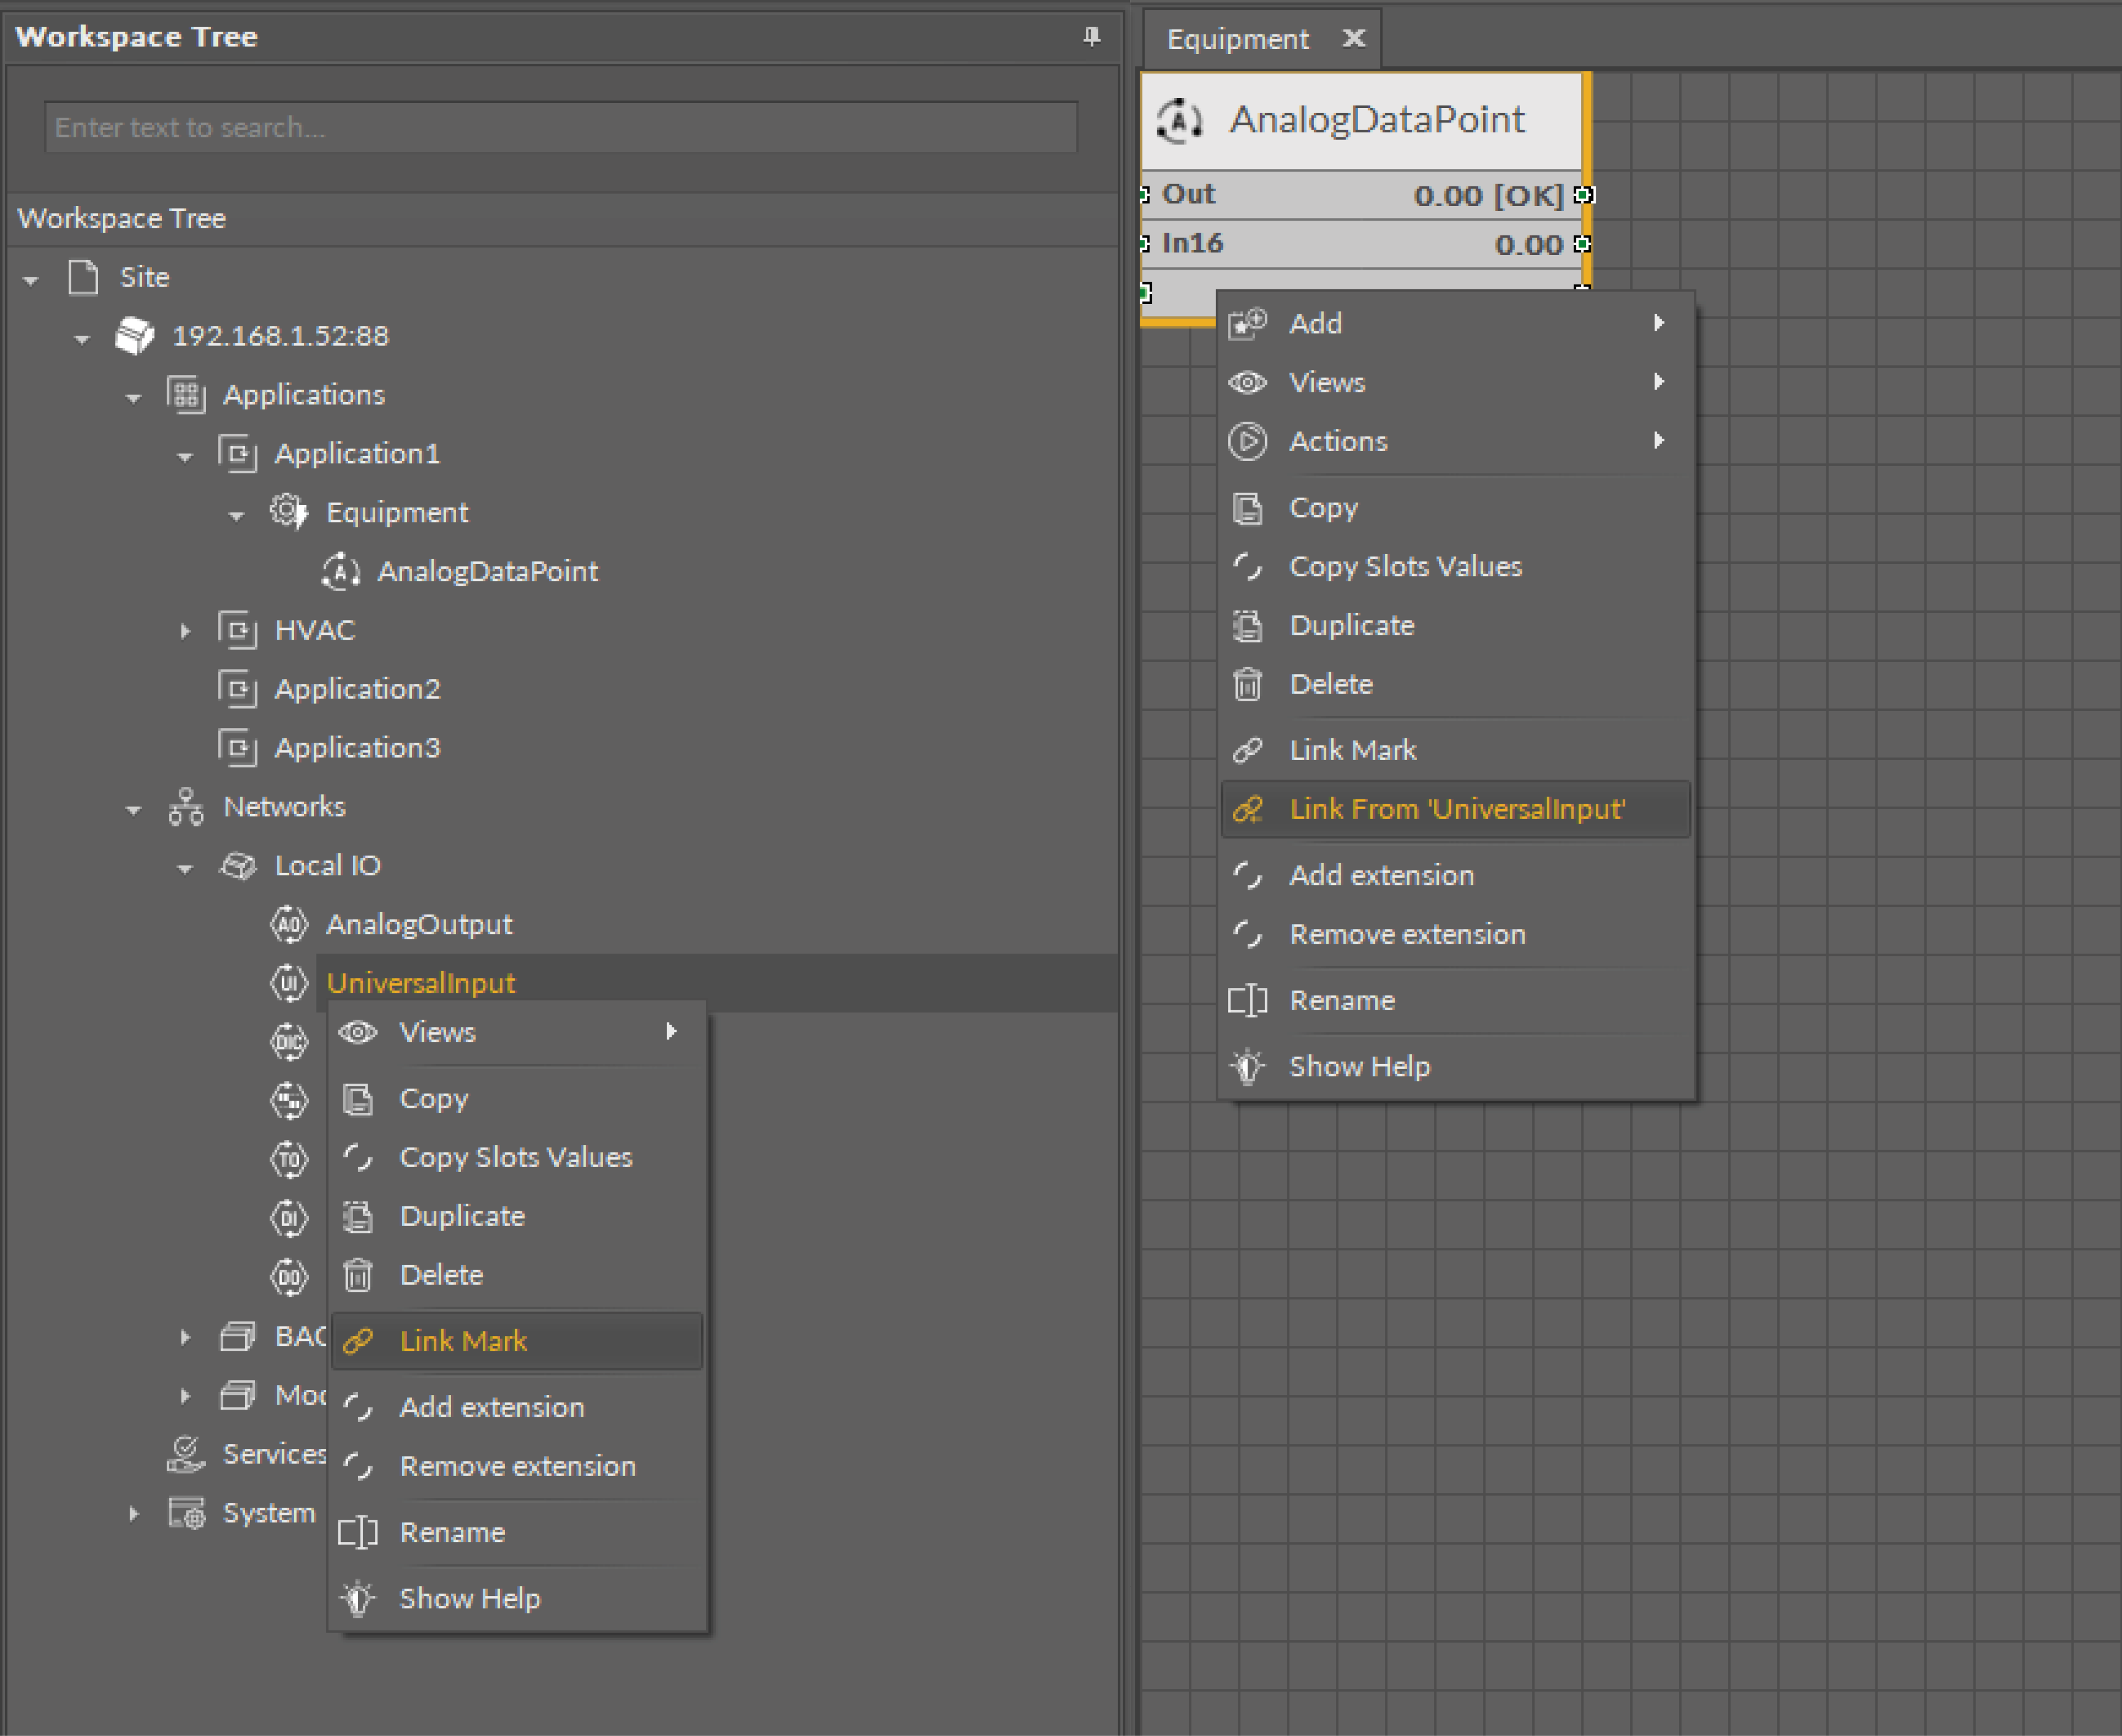Choose Link Mark in the tree context menu
This screenshot has height=1736, width=2122.
[x=463, y=1341]
